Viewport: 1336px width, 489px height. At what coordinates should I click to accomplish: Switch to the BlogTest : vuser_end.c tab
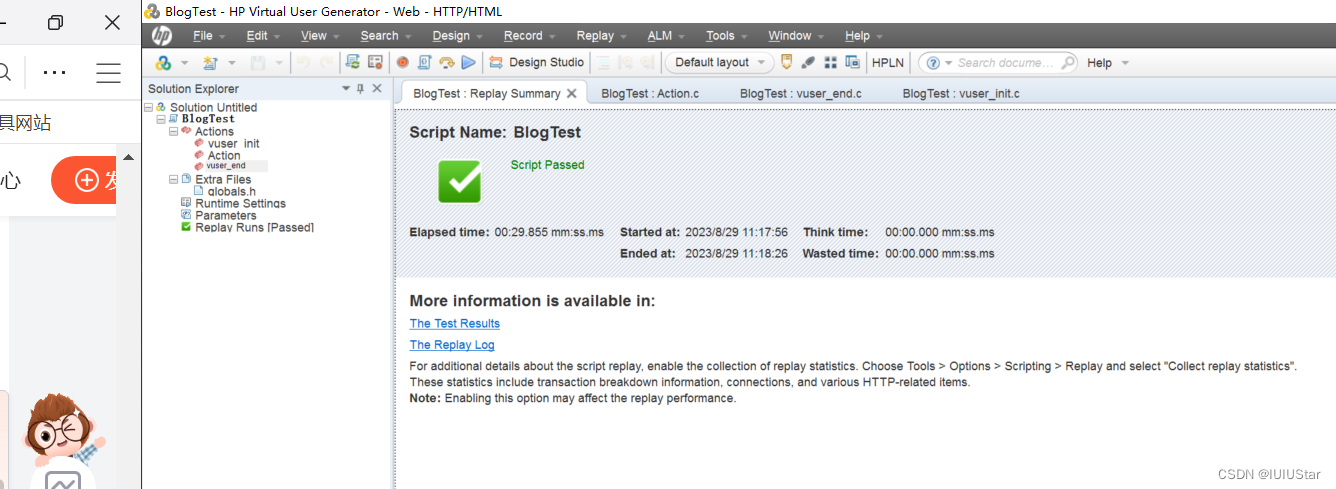pos(800,93)
